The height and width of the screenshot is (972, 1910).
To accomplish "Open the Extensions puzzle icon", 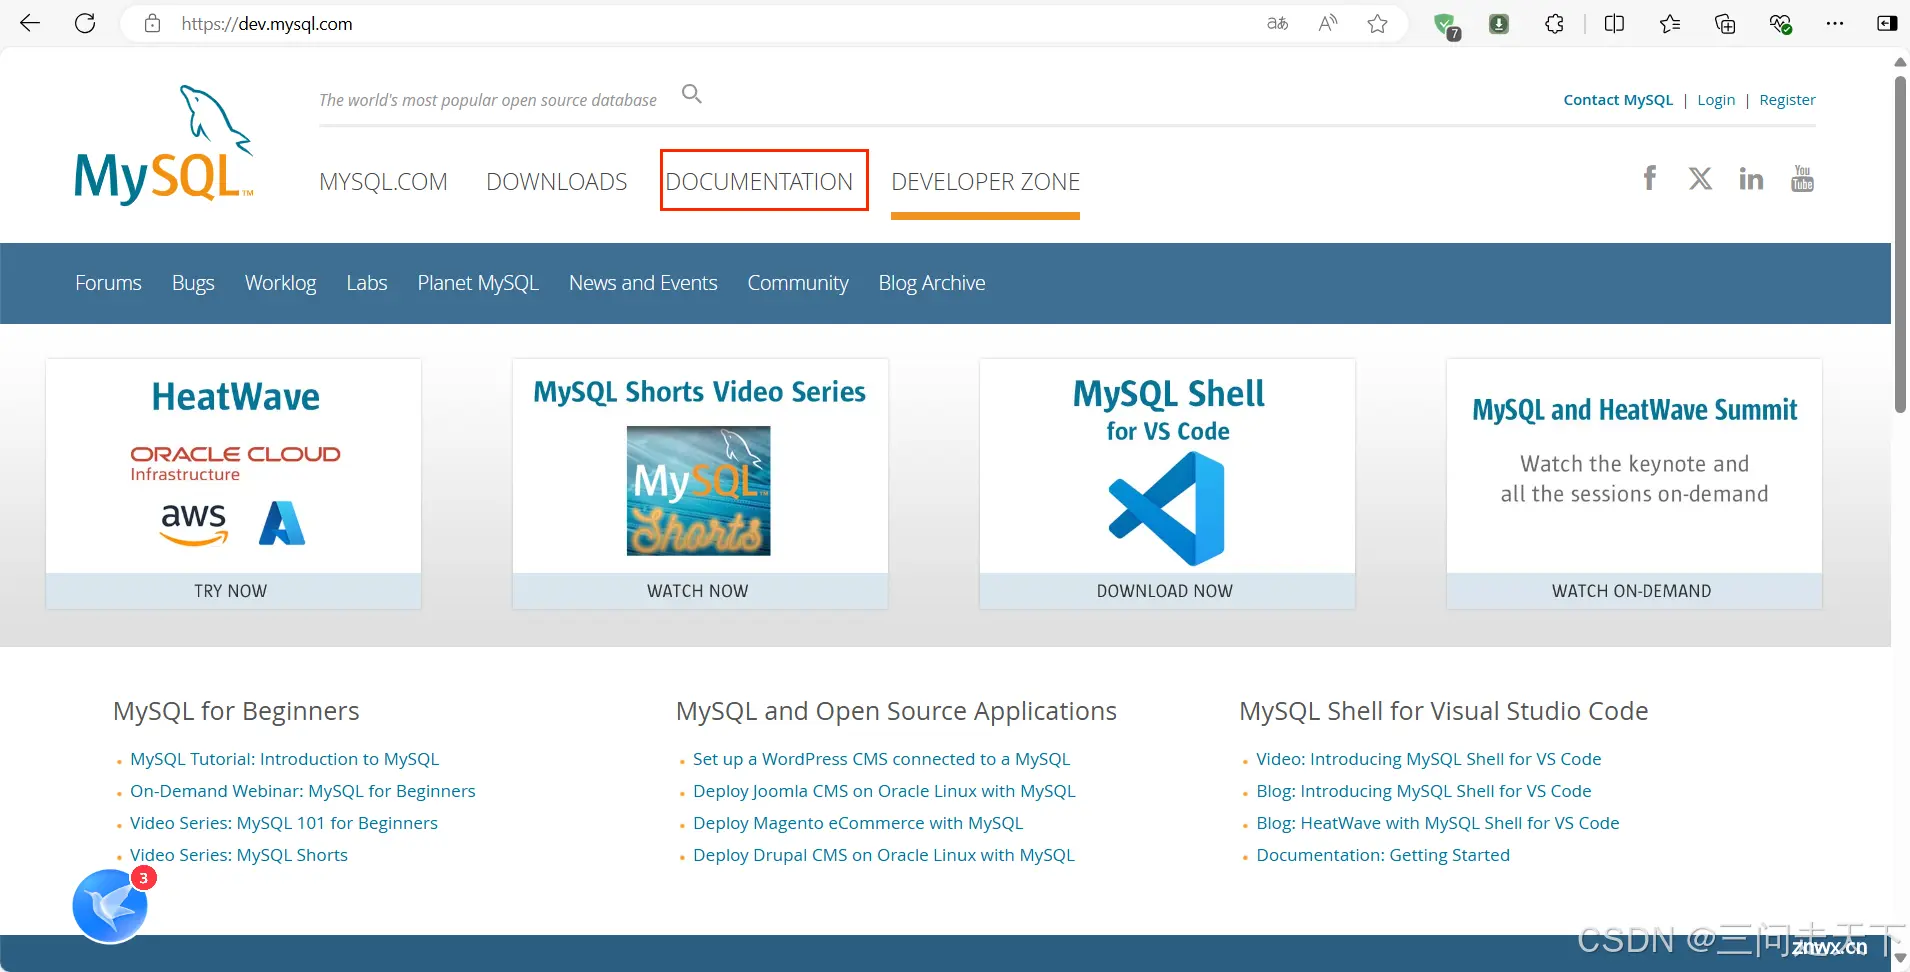I will (1554, 23).
